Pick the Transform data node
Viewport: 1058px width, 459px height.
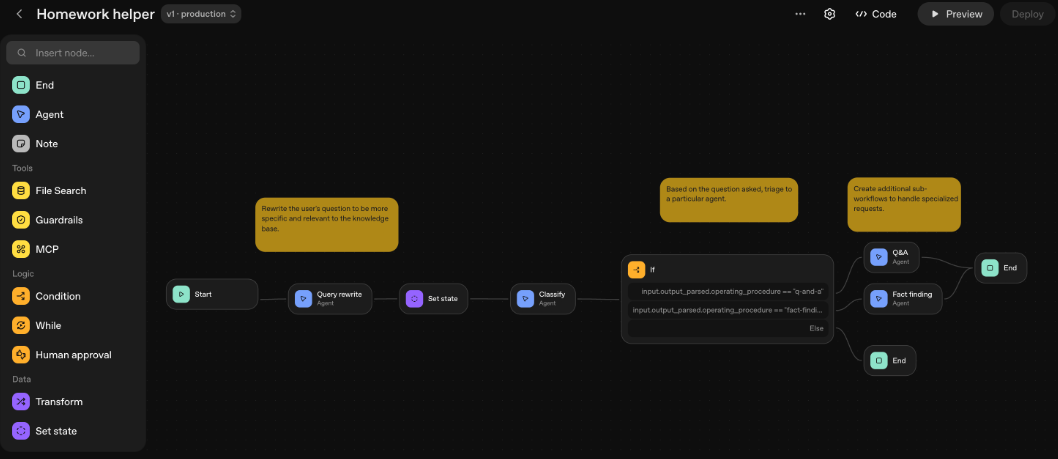pos(58,401)
